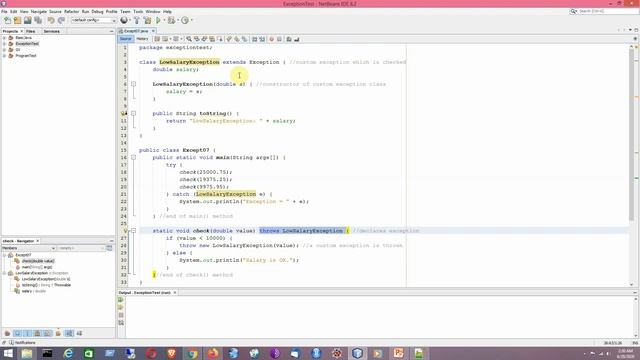640x360 pixels.
Task: Expand the BasicJava project node
Action: pyautogui.click(x=4, y=38)
